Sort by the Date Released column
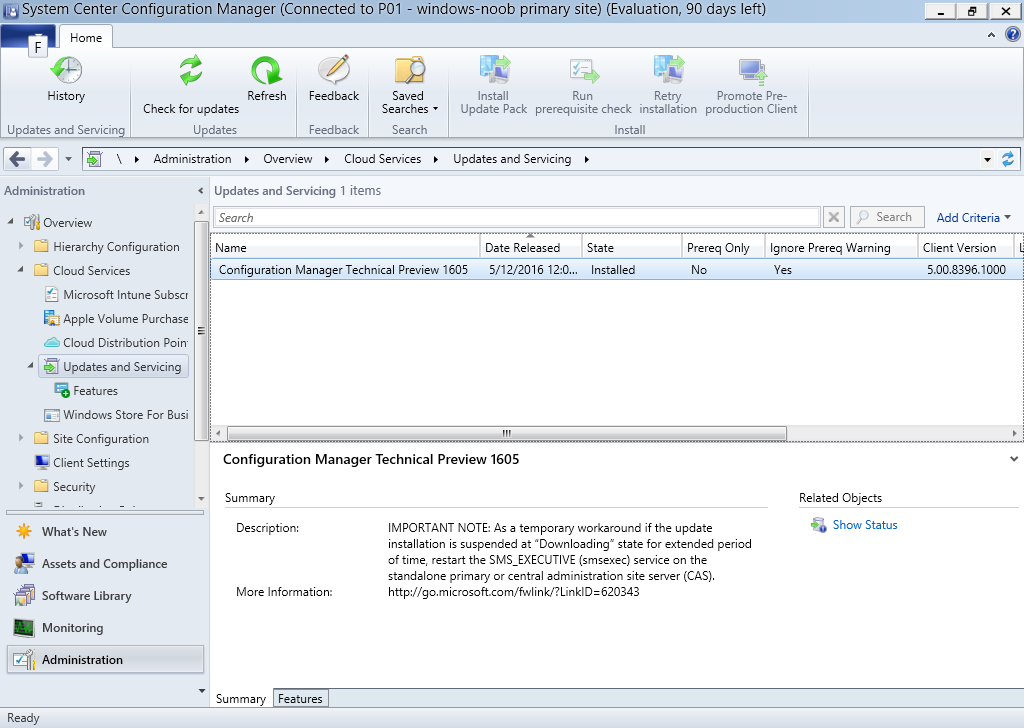The width and height of the screenshot is (1024, 728). [x=531, y=247]
